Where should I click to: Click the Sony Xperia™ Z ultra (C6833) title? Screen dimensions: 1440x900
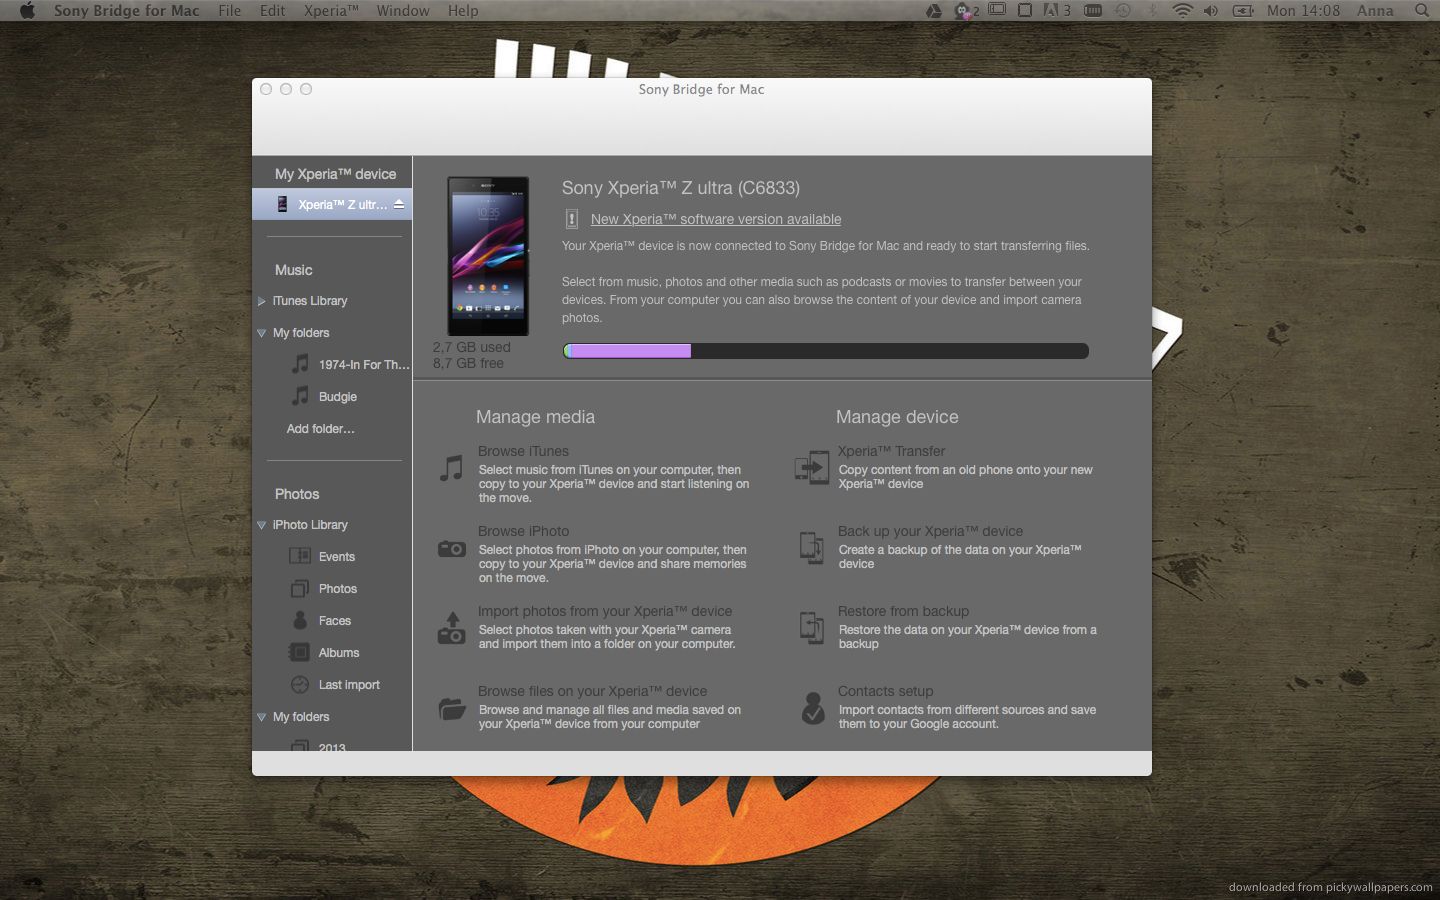(681, 188)
